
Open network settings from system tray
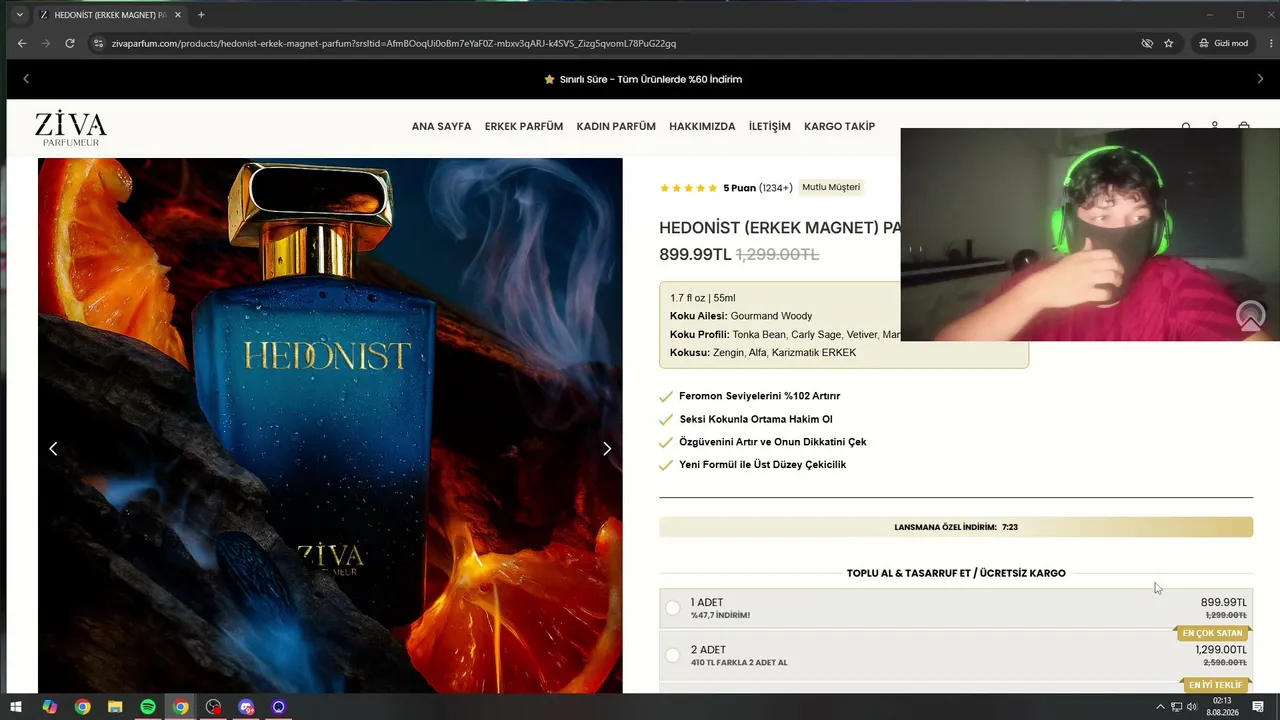click(1176, 707)
